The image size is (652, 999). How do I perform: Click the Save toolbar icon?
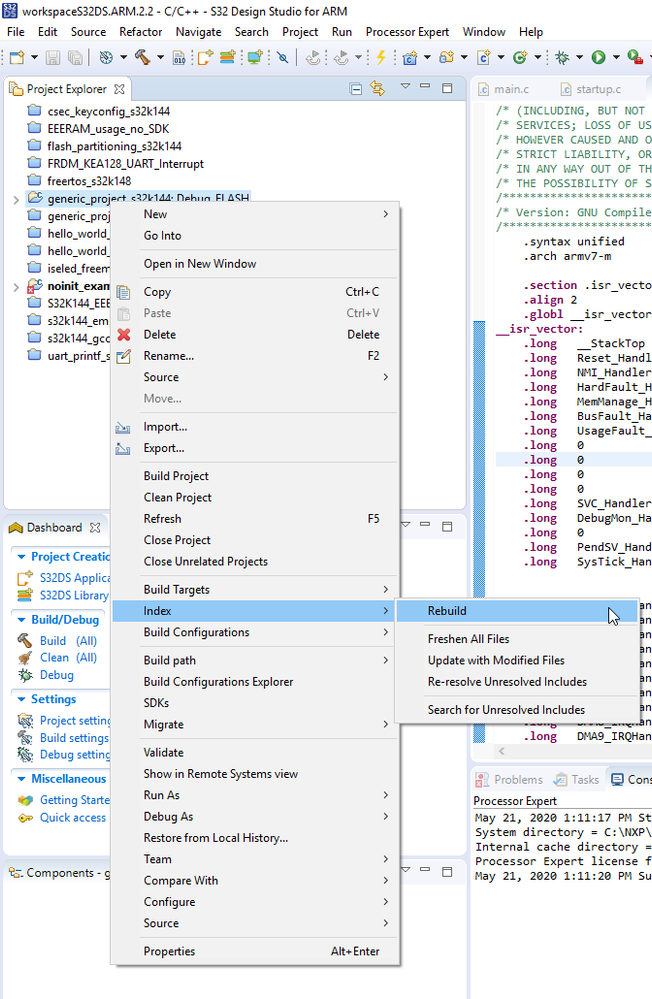point(53,57)
